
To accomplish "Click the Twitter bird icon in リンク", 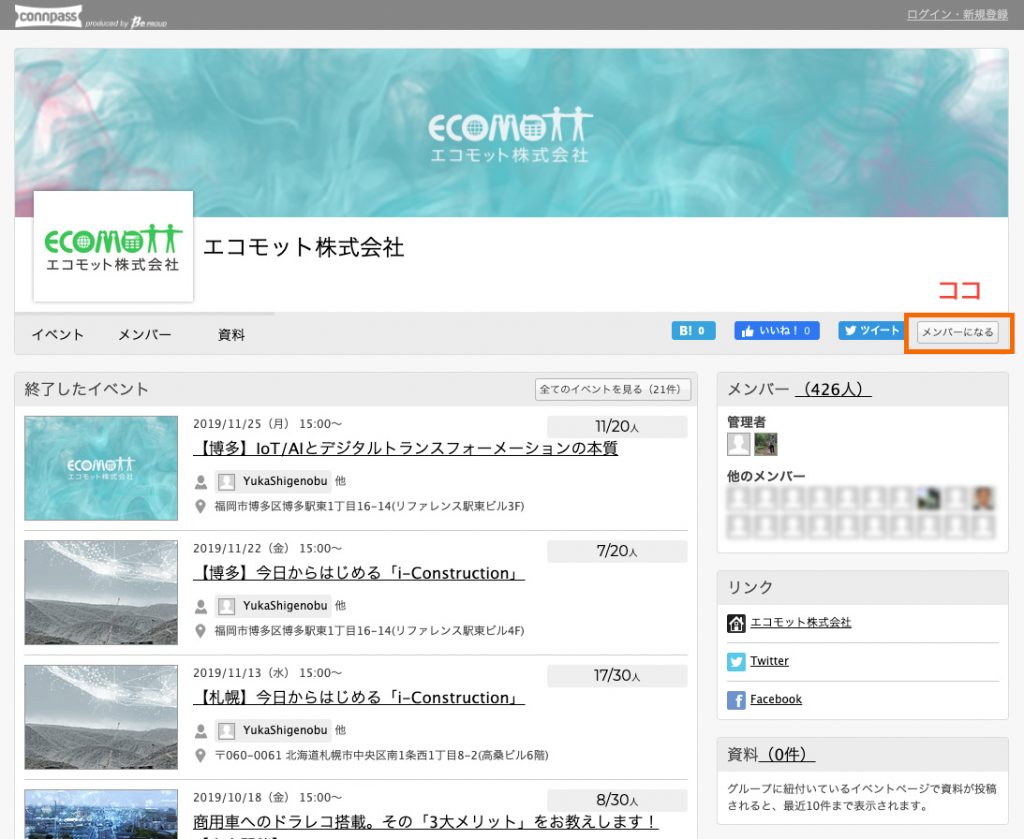I will coord(736,662).
